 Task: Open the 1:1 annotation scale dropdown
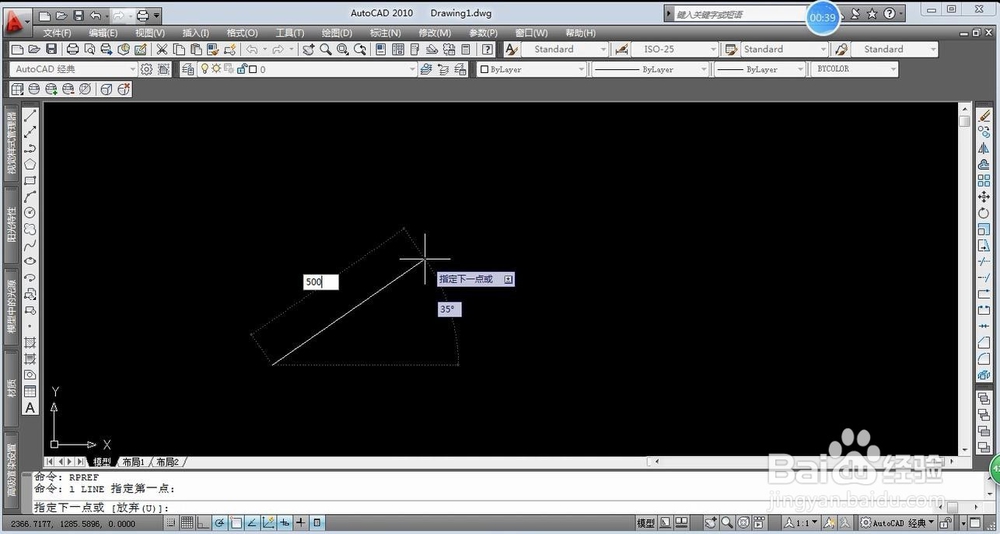(x=801, y=523)
